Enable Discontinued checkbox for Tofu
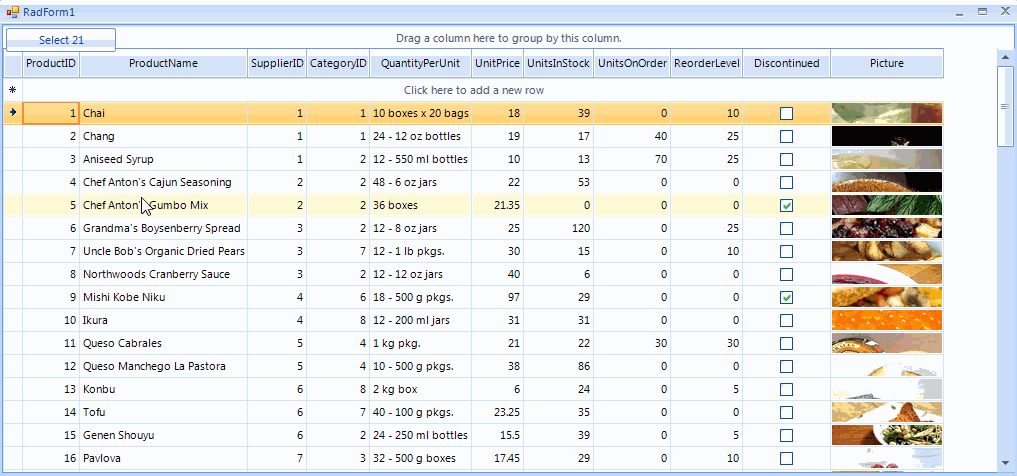Viewport: 1017px width, 476px height. click(786, 412)
